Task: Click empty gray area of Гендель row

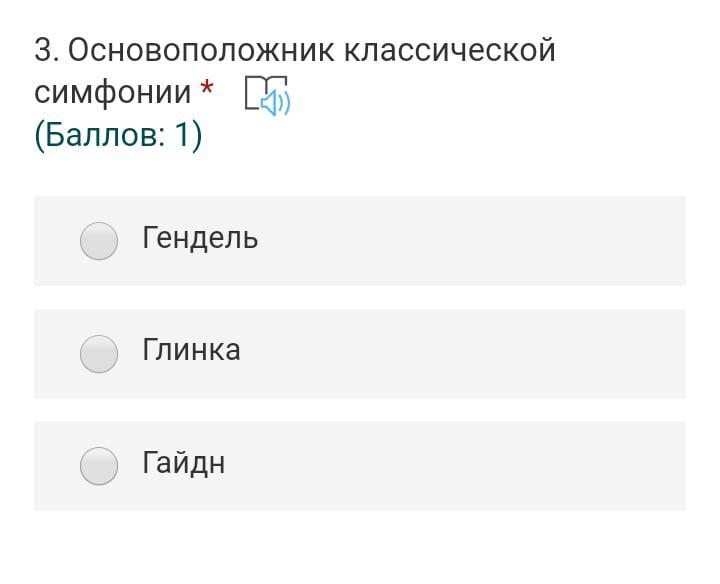Action: click(x=480, y=240)
